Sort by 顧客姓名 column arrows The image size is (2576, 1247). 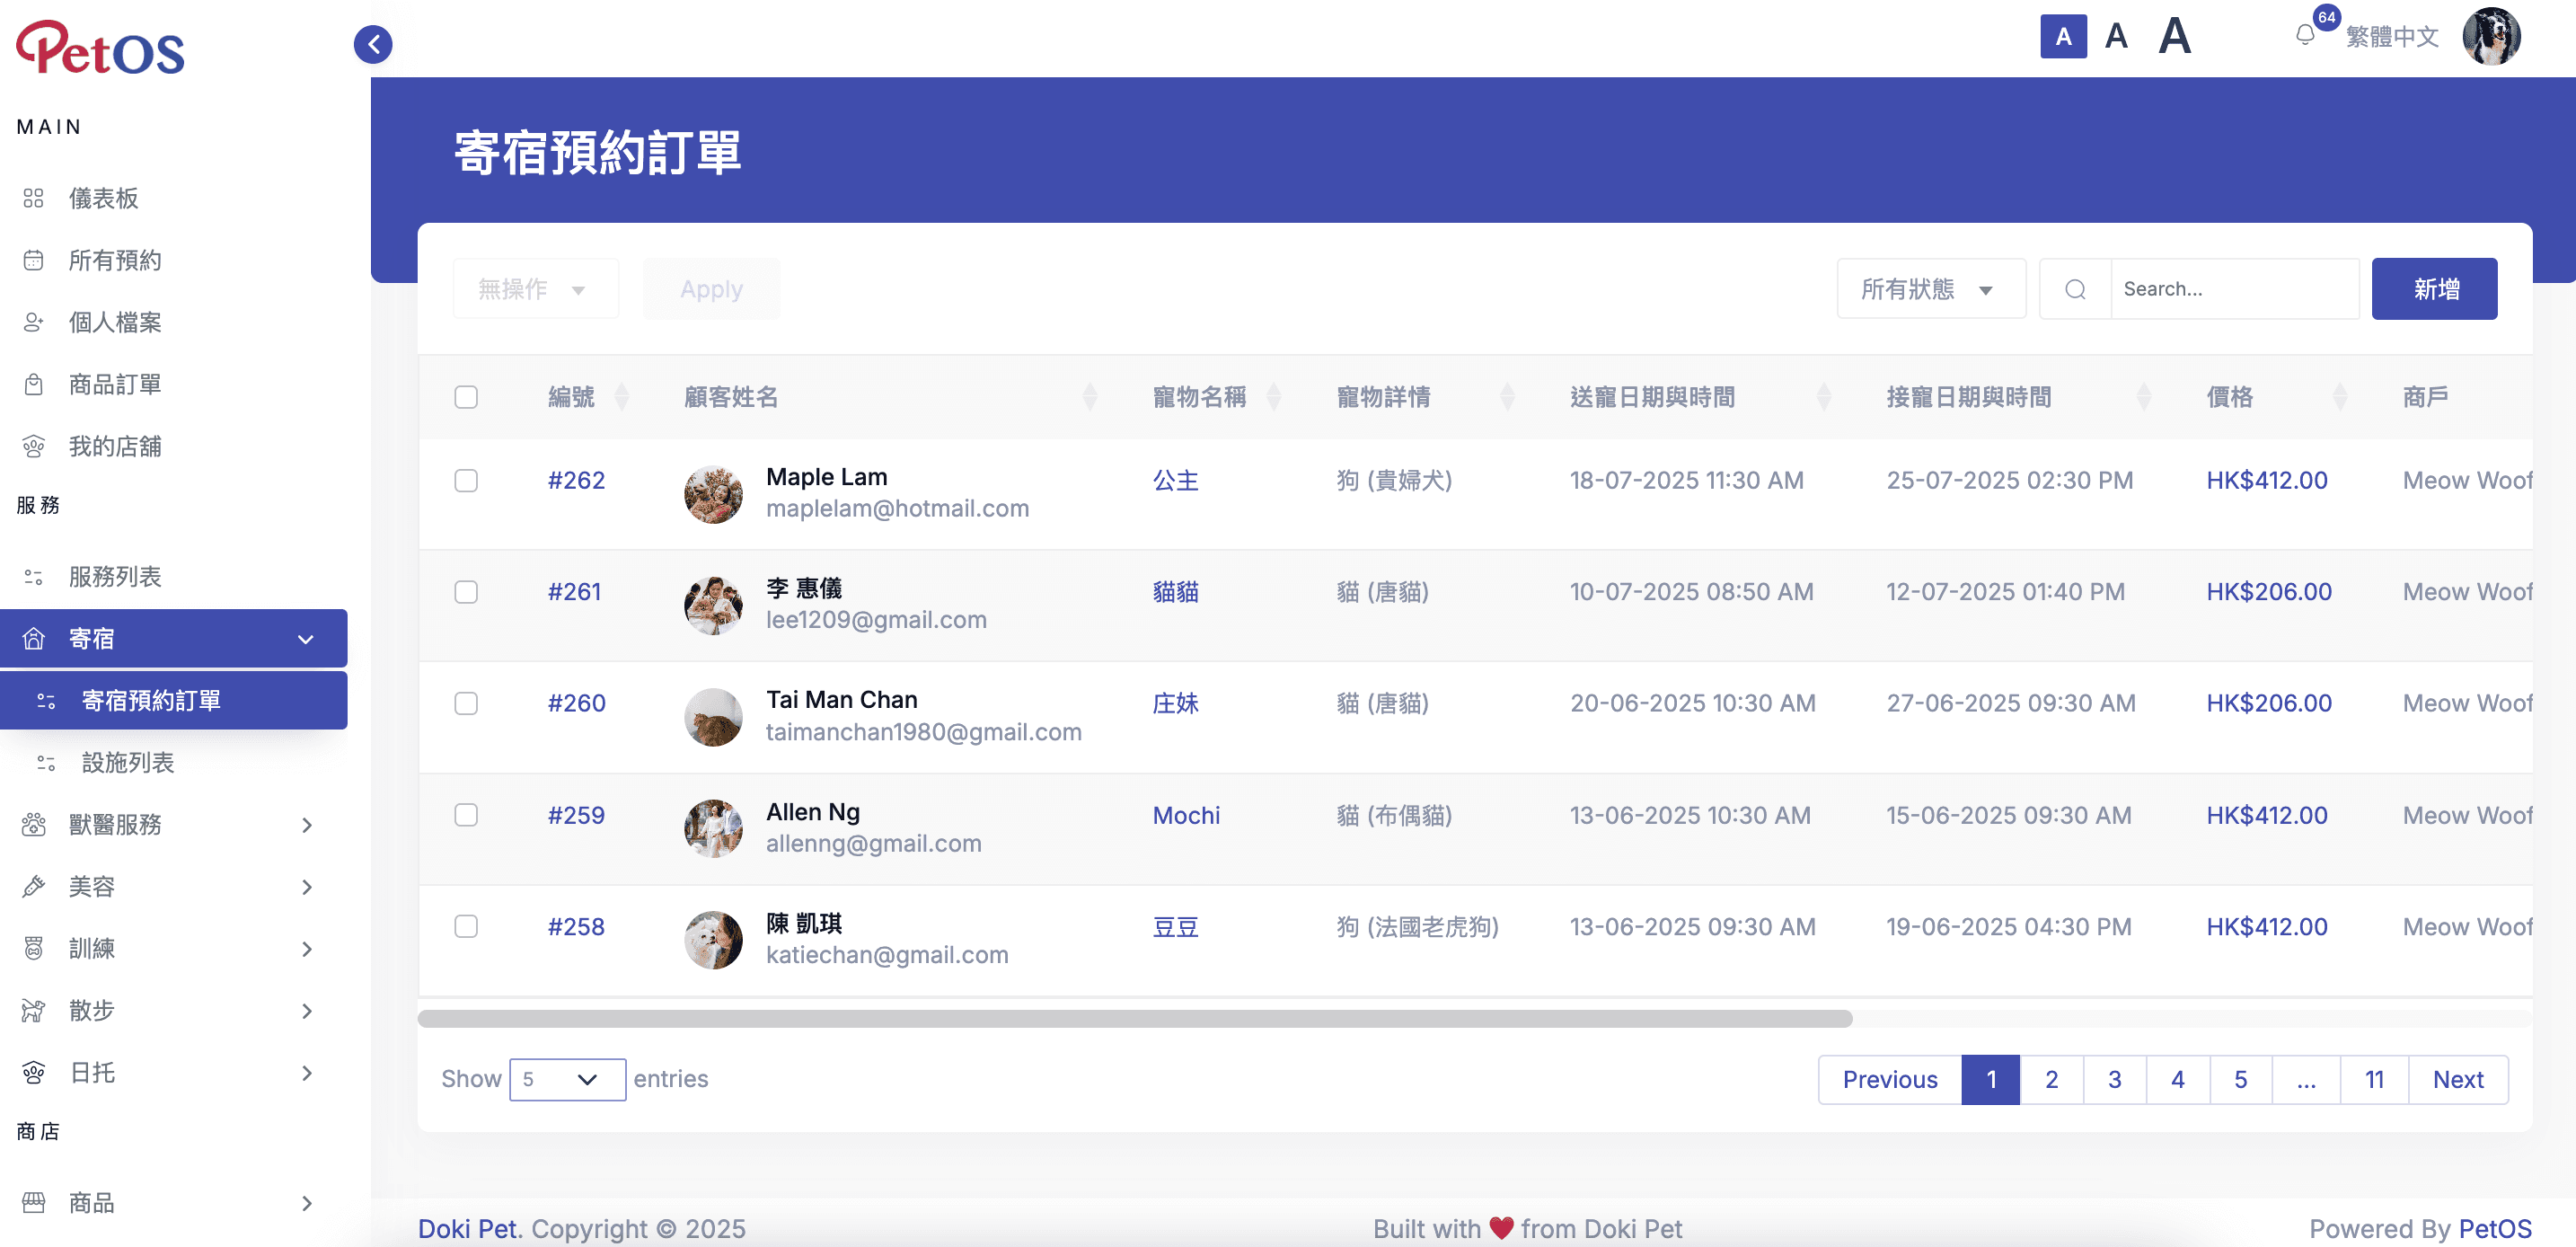click(1090, 397)
